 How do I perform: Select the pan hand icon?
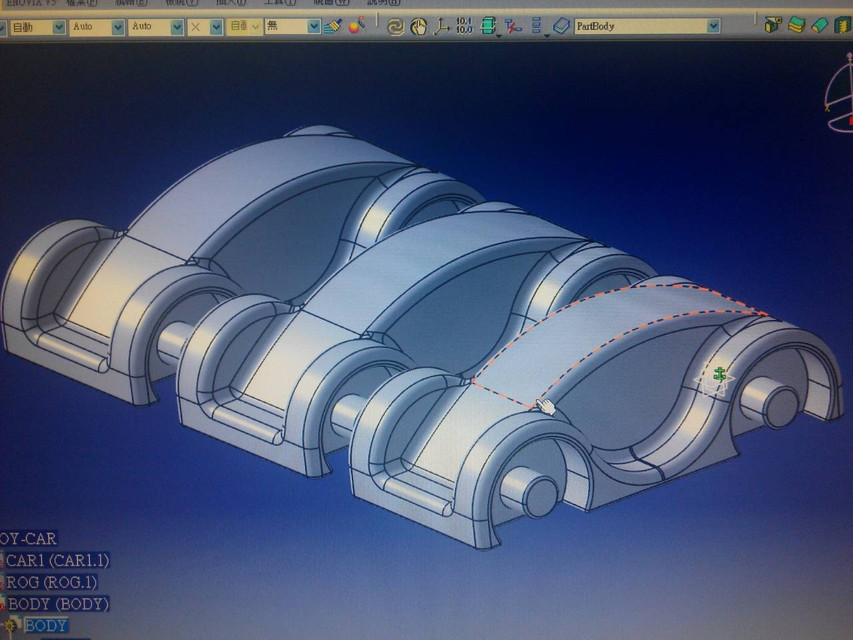coord(418,27)
